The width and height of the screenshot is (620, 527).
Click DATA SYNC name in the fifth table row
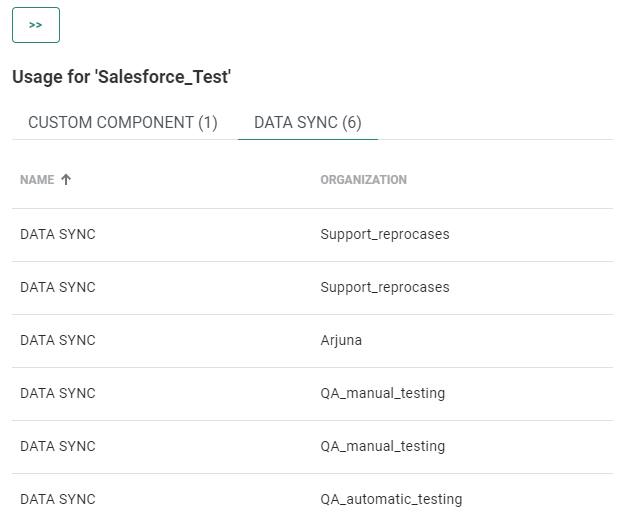58,447
